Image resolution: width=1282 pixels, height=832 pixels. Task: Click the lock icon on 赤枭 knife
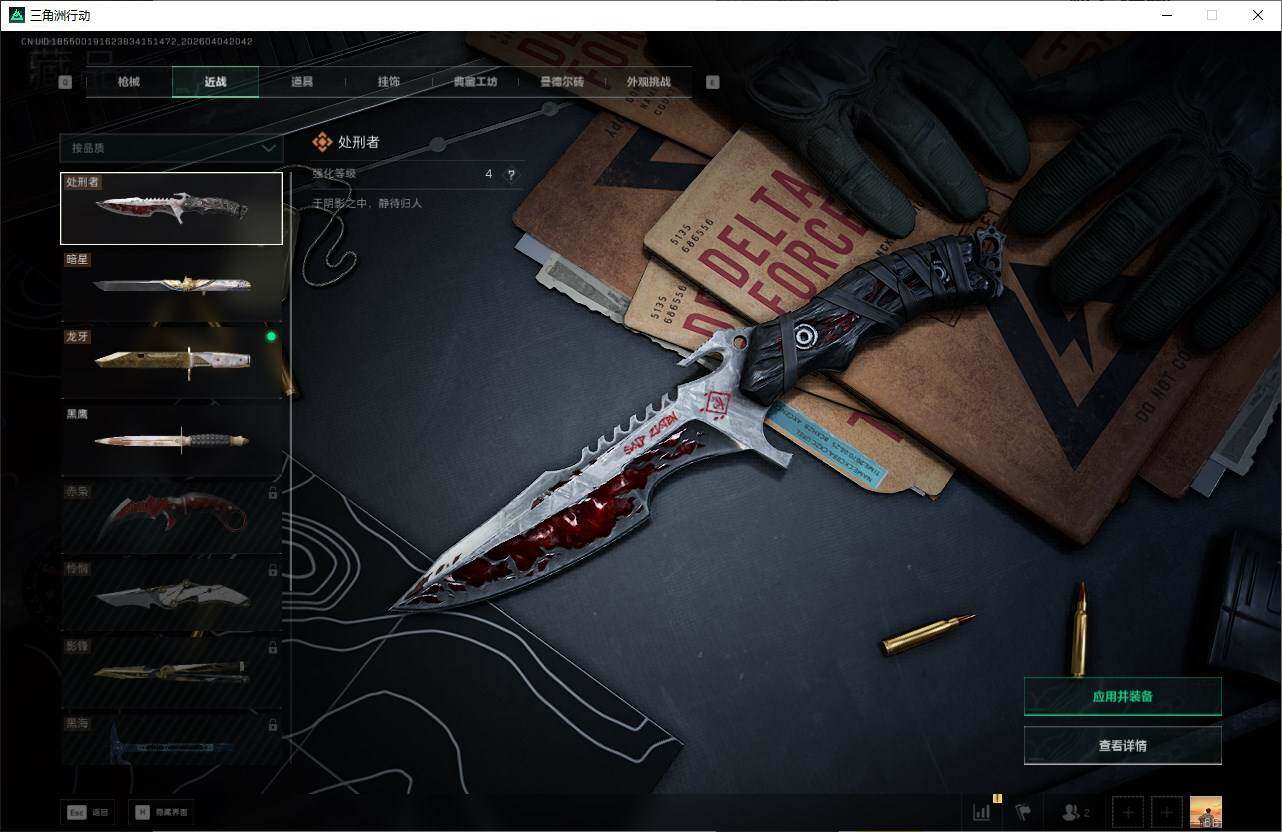[273, 493]
